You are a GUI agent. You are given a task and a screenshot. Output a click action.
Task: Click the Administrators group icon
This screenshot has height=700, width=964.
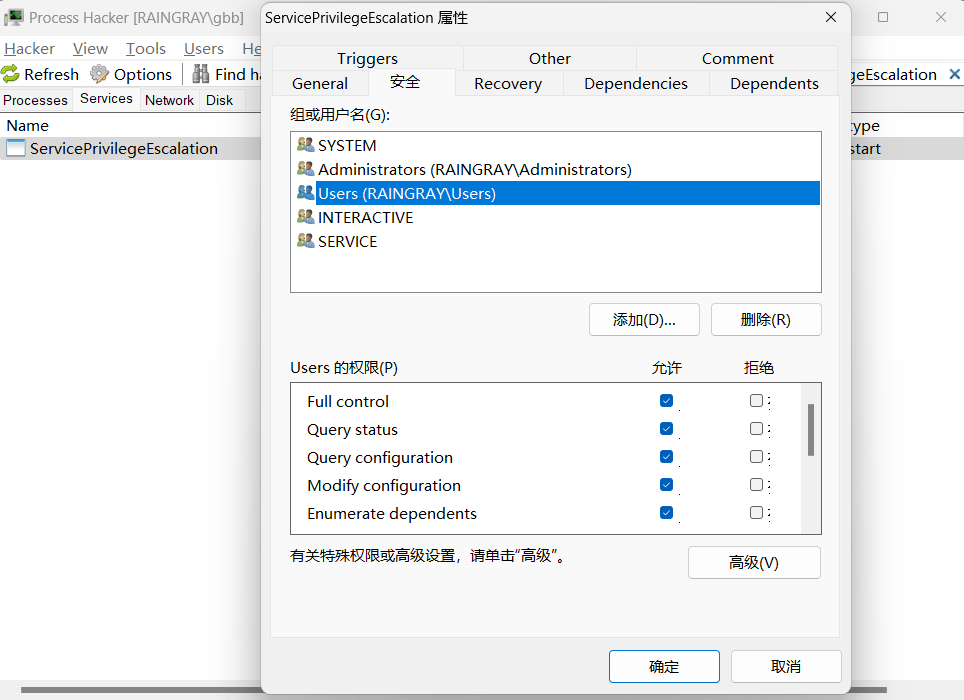point(306,169)
